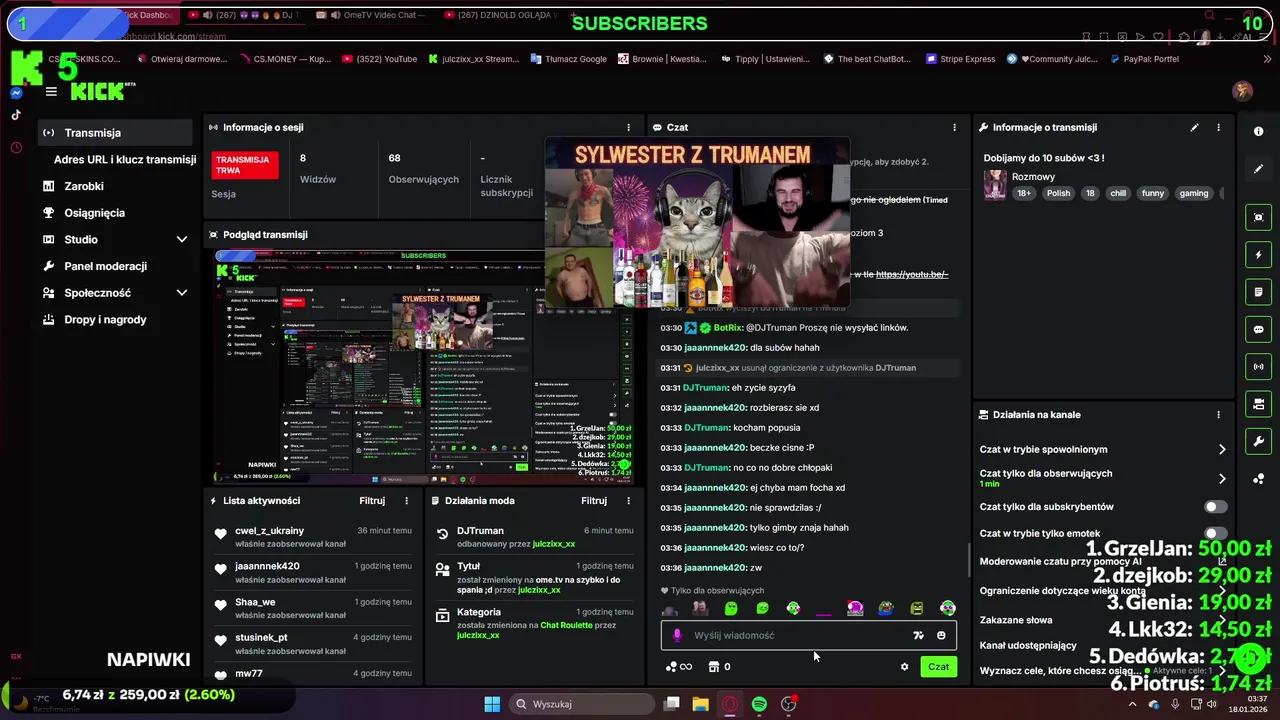The width and height of the screenshot is (1280, 720).
Task: Open Osiągnięcia in the left menu
Action: [94, 213]
